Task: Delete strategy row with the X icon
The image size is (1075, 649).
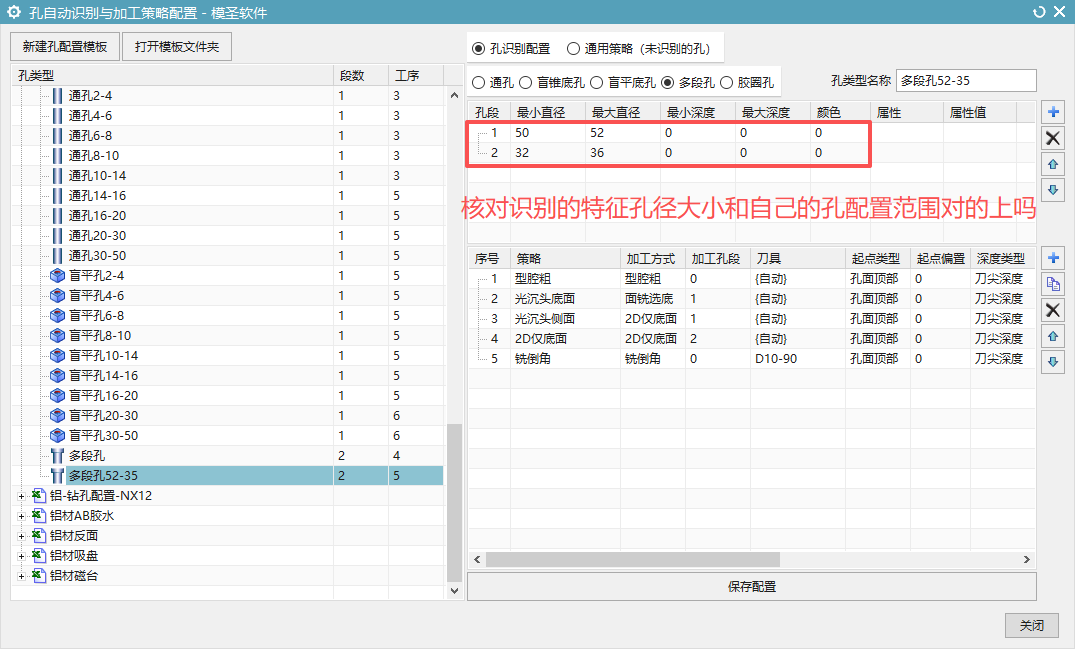Action: (x=1053, y=310)
